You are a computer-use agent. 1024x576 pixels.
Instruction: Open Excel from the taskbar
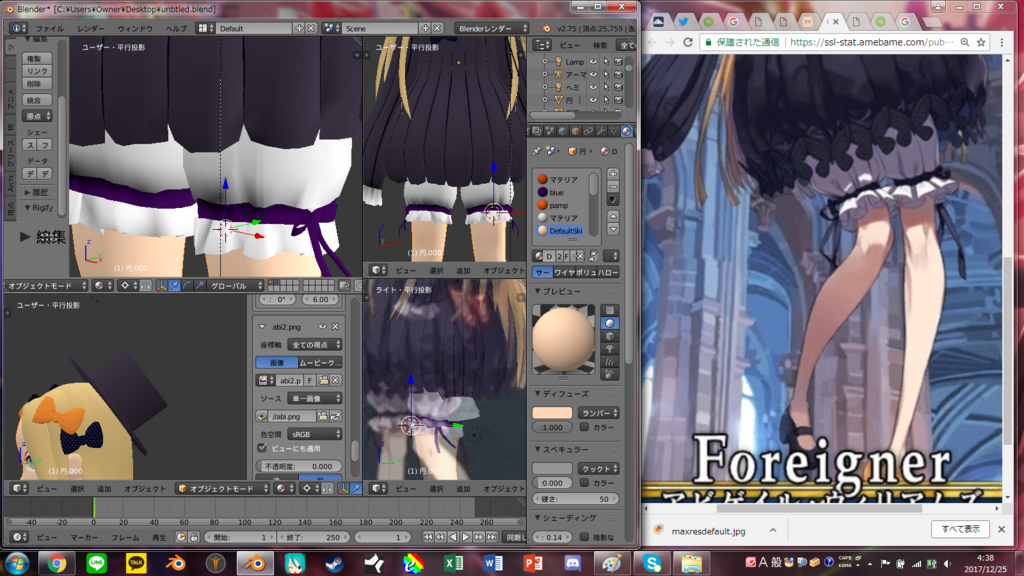click(454, 563)
